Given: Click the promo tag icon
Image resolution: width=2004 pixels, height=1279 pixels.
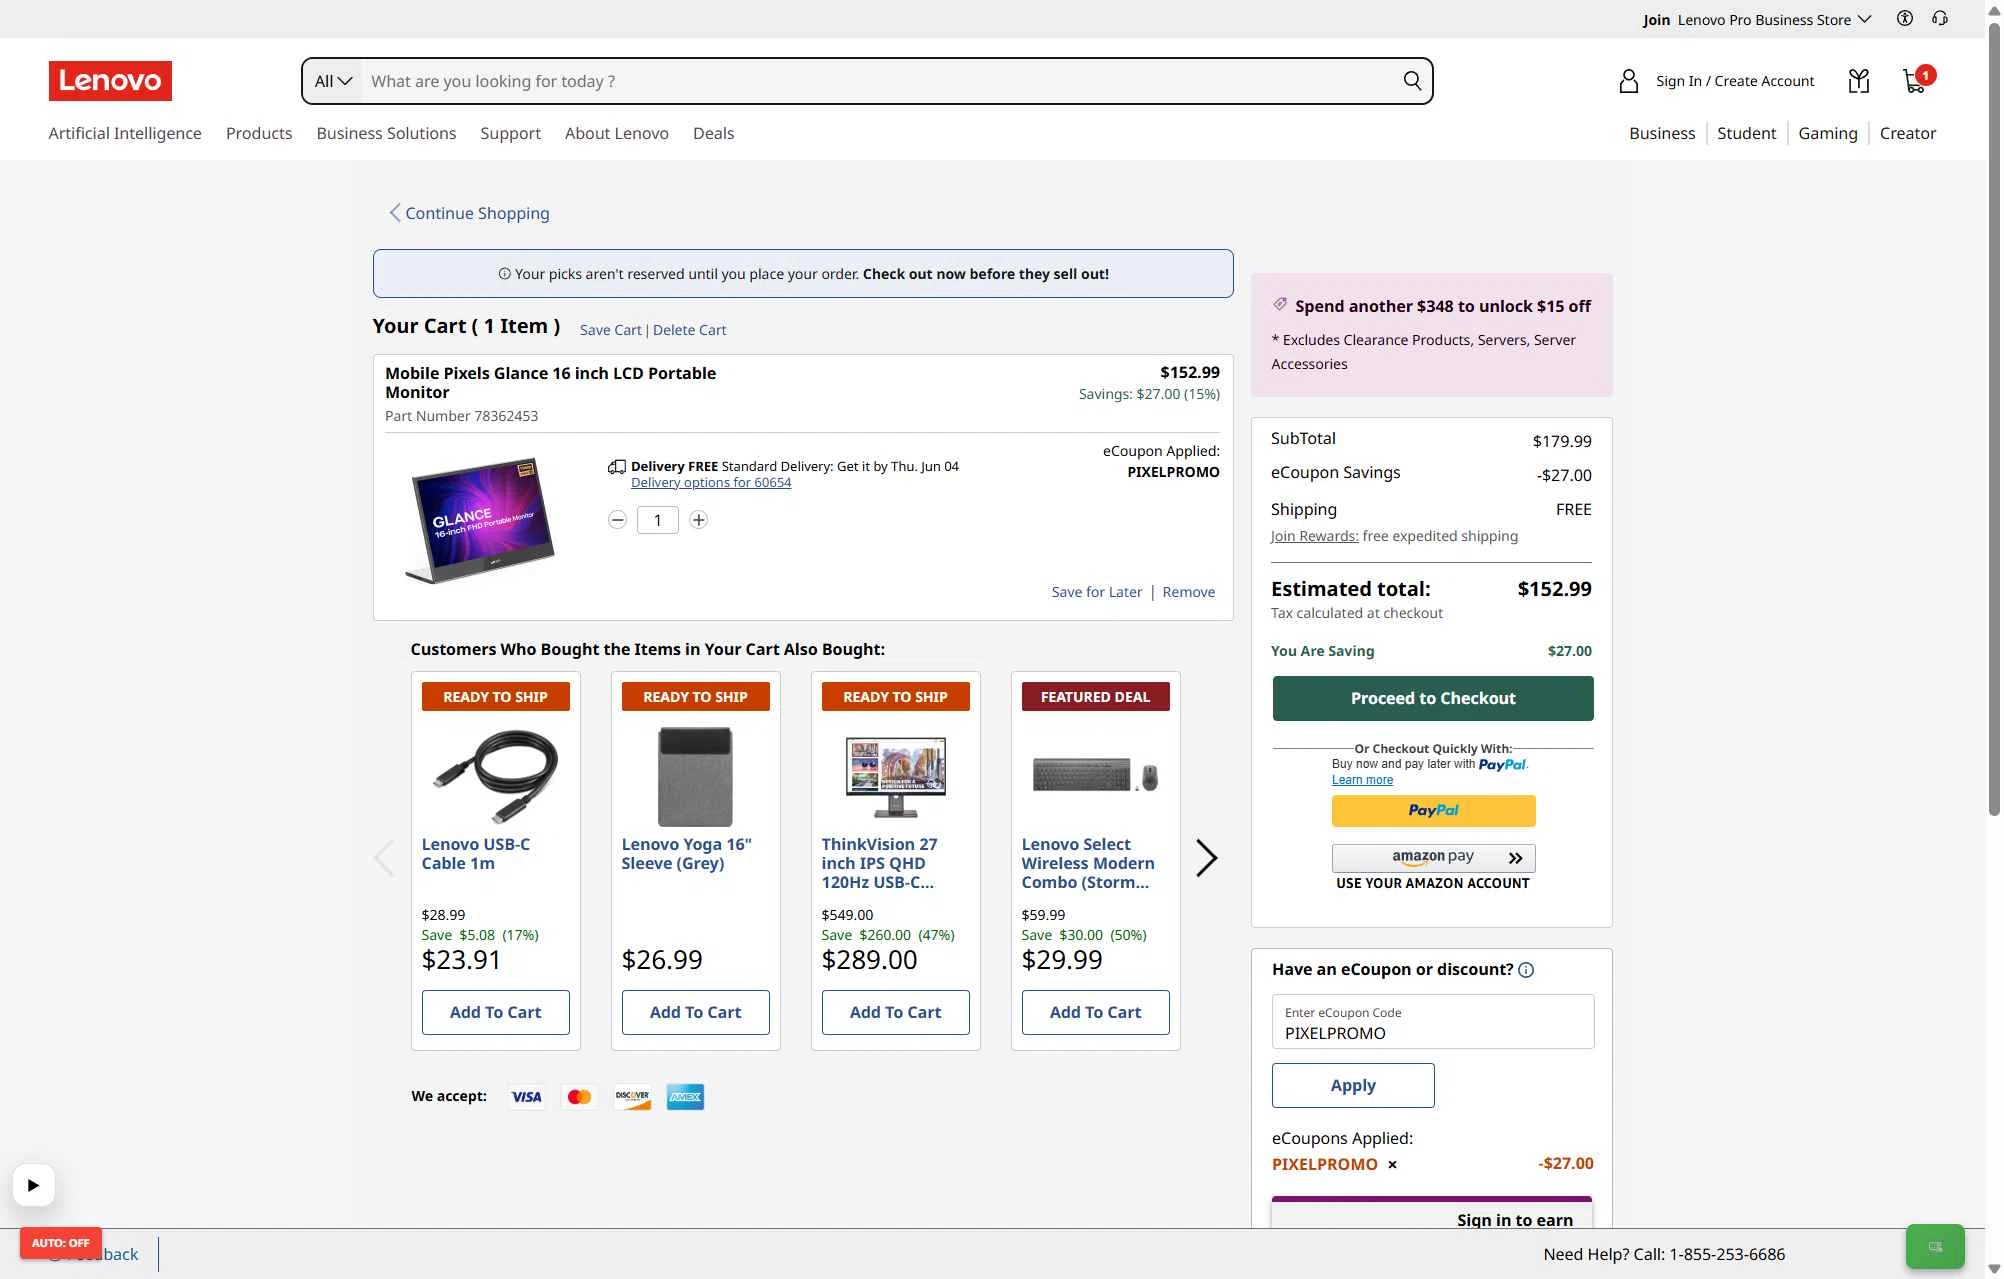Looking at the screenshot, I should pos(1280,305).
